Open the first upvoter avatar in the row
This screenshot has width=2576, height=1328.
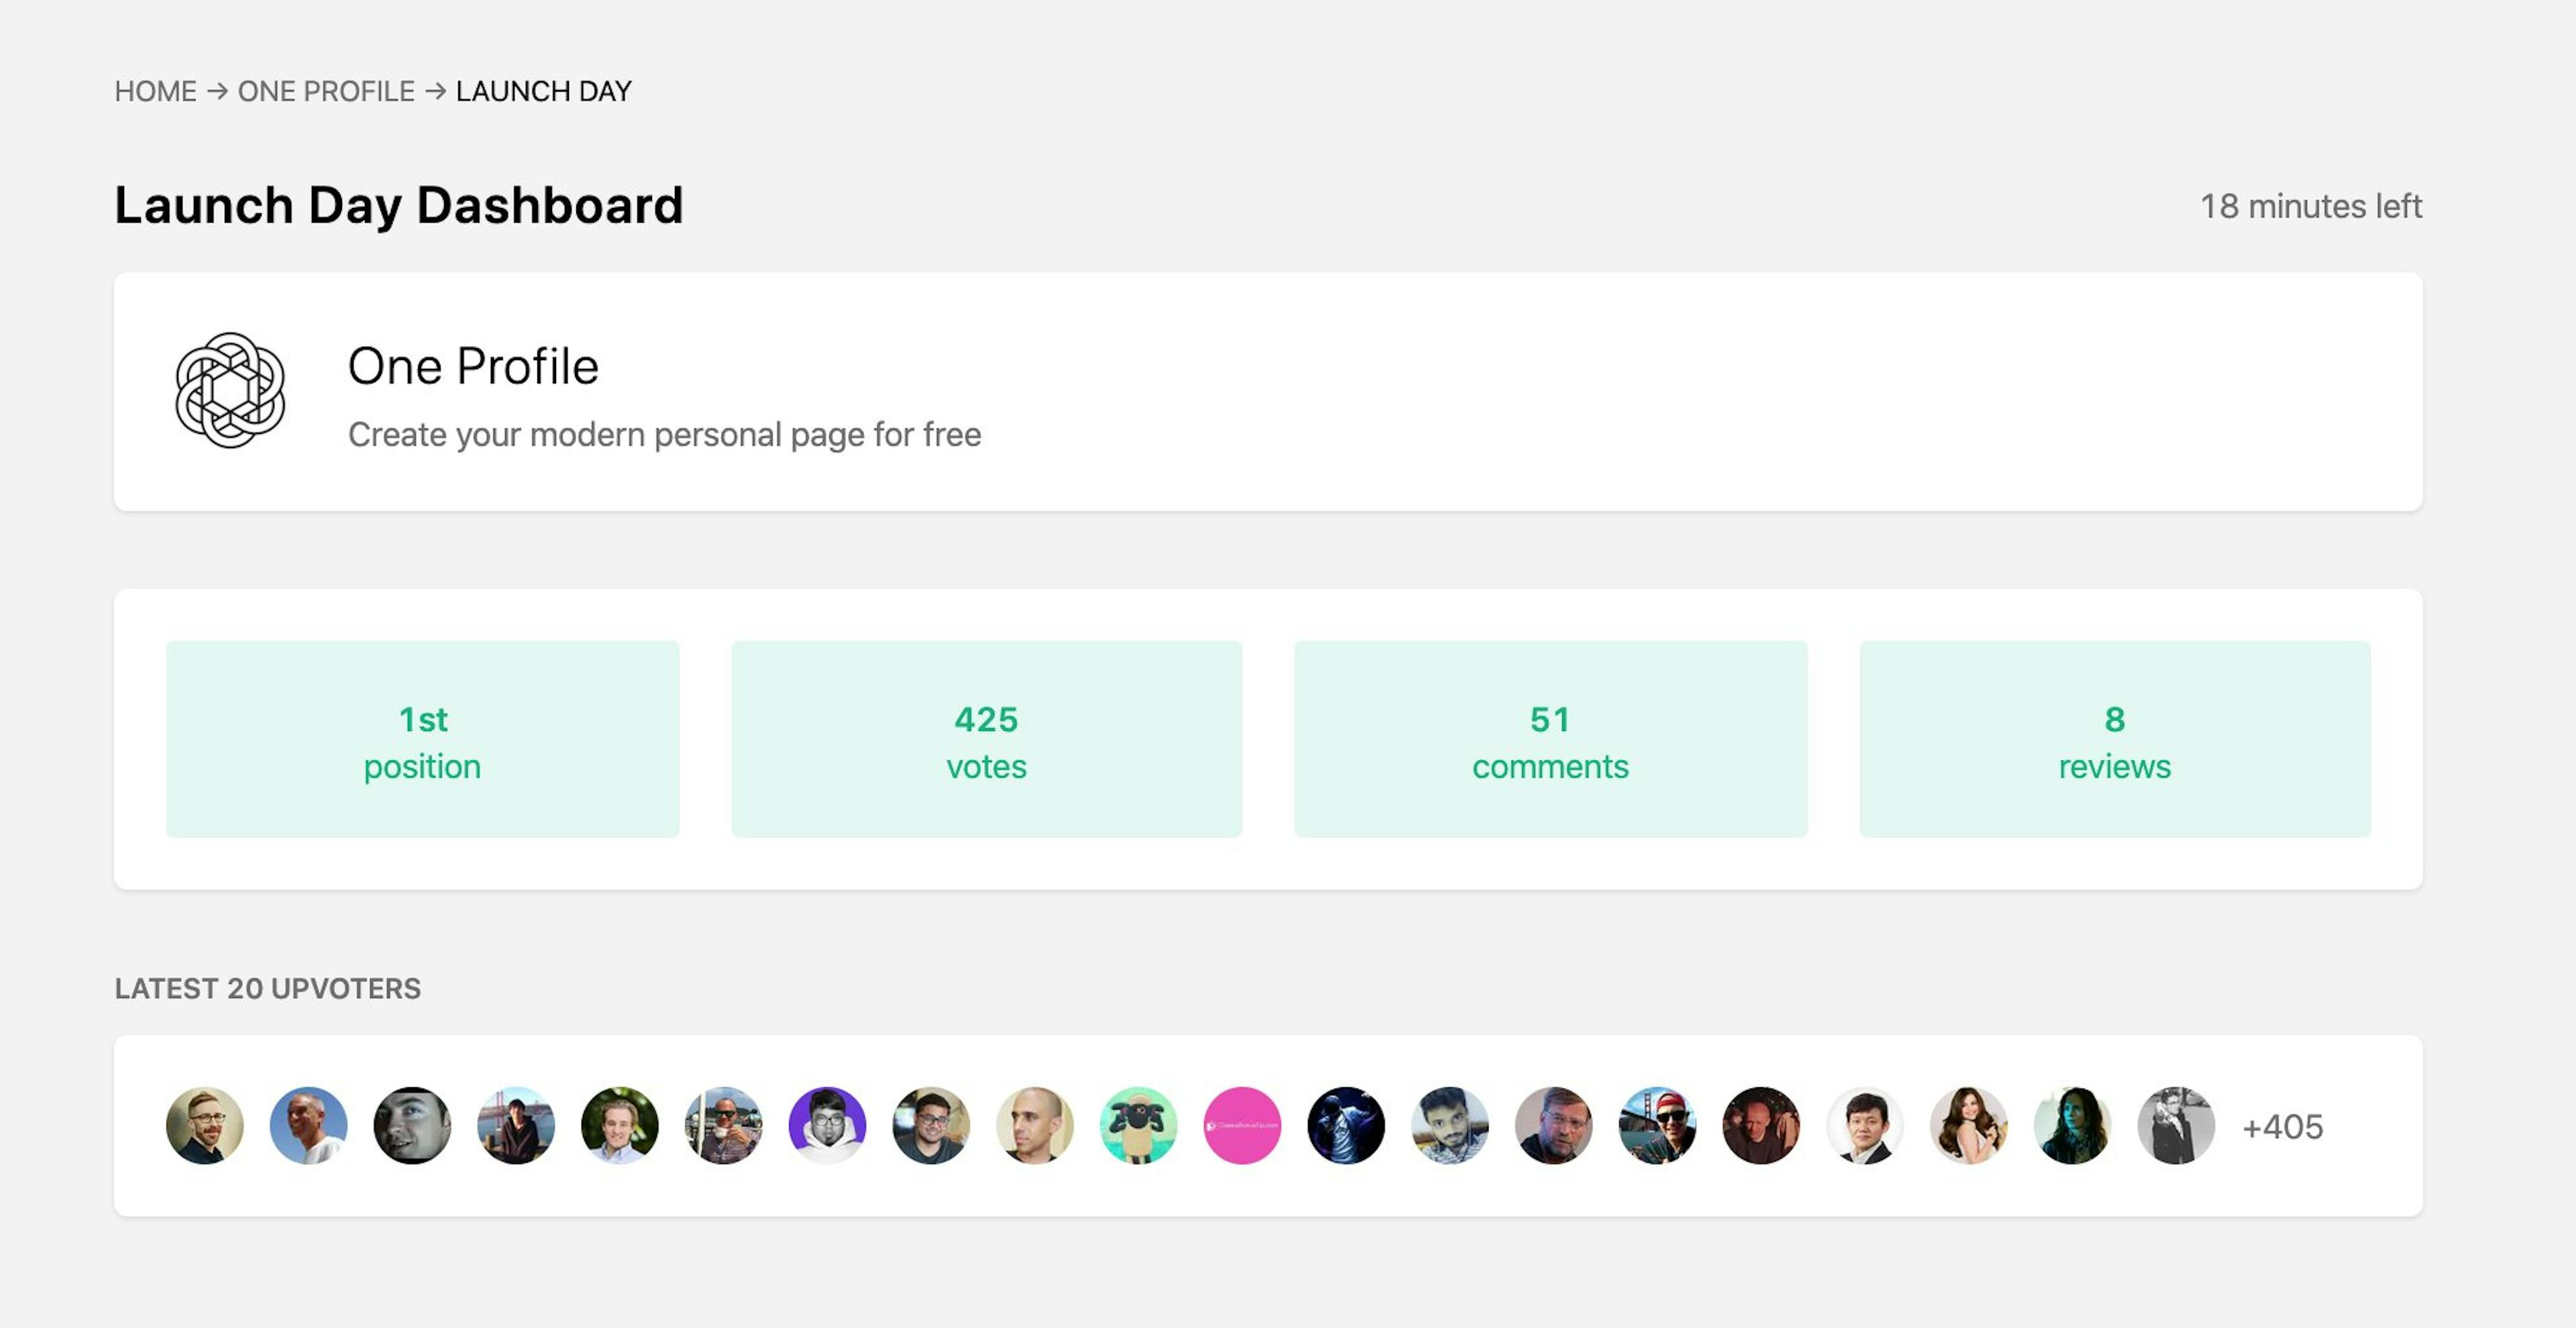point(205,1125)
